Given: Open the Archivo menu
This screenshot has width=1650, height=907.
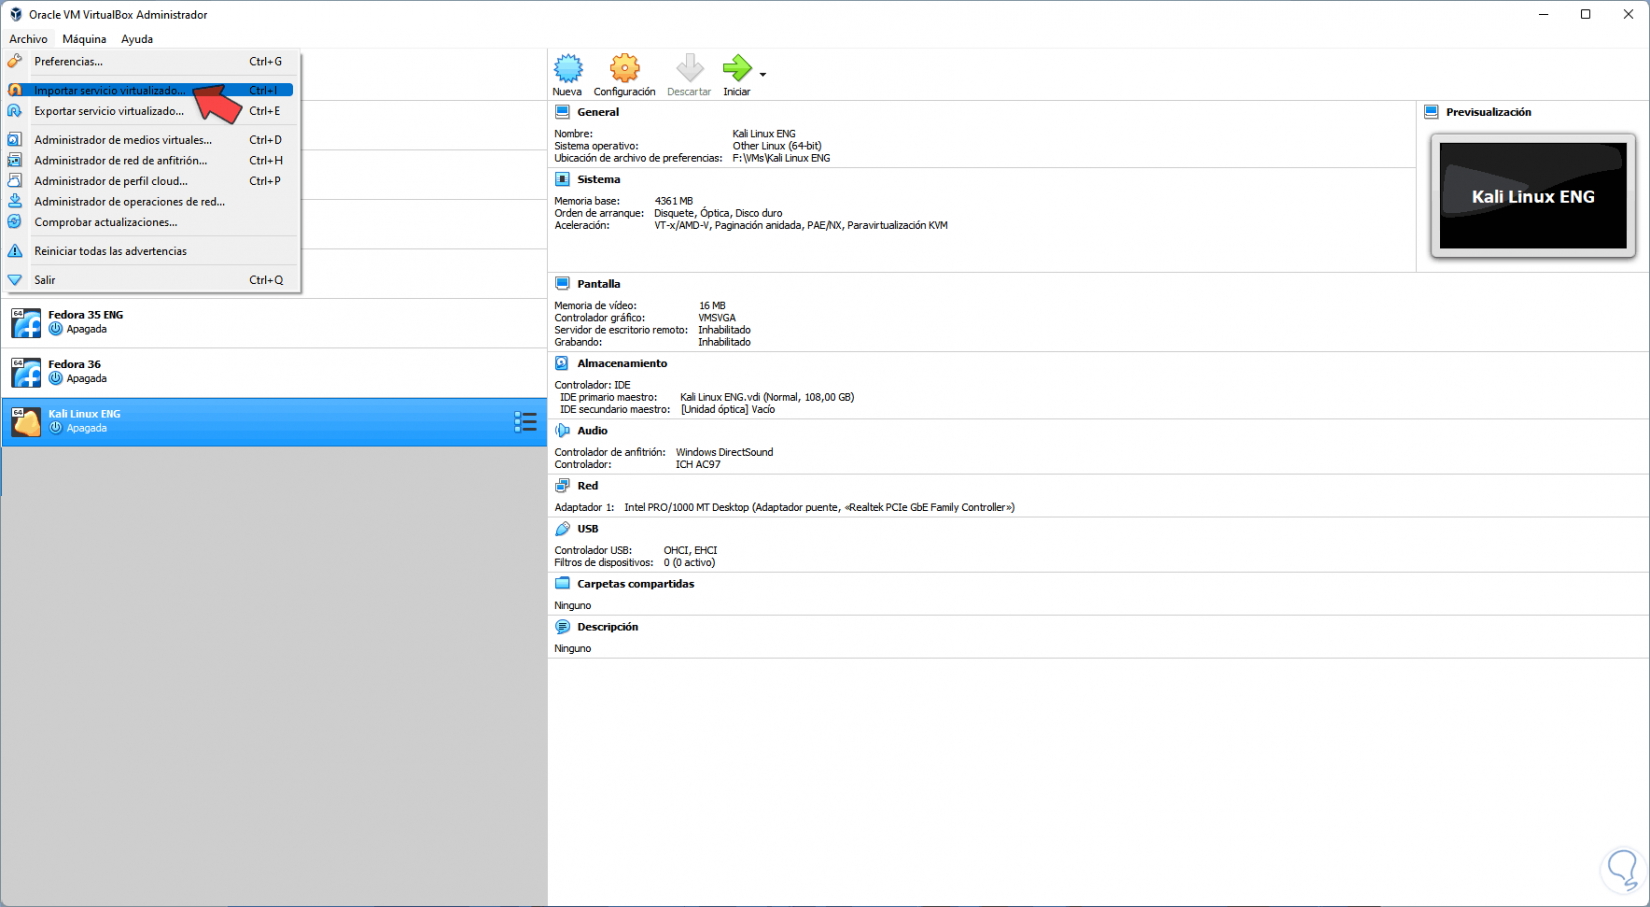Looking at the screenshot, I should (x=28, y=39).
